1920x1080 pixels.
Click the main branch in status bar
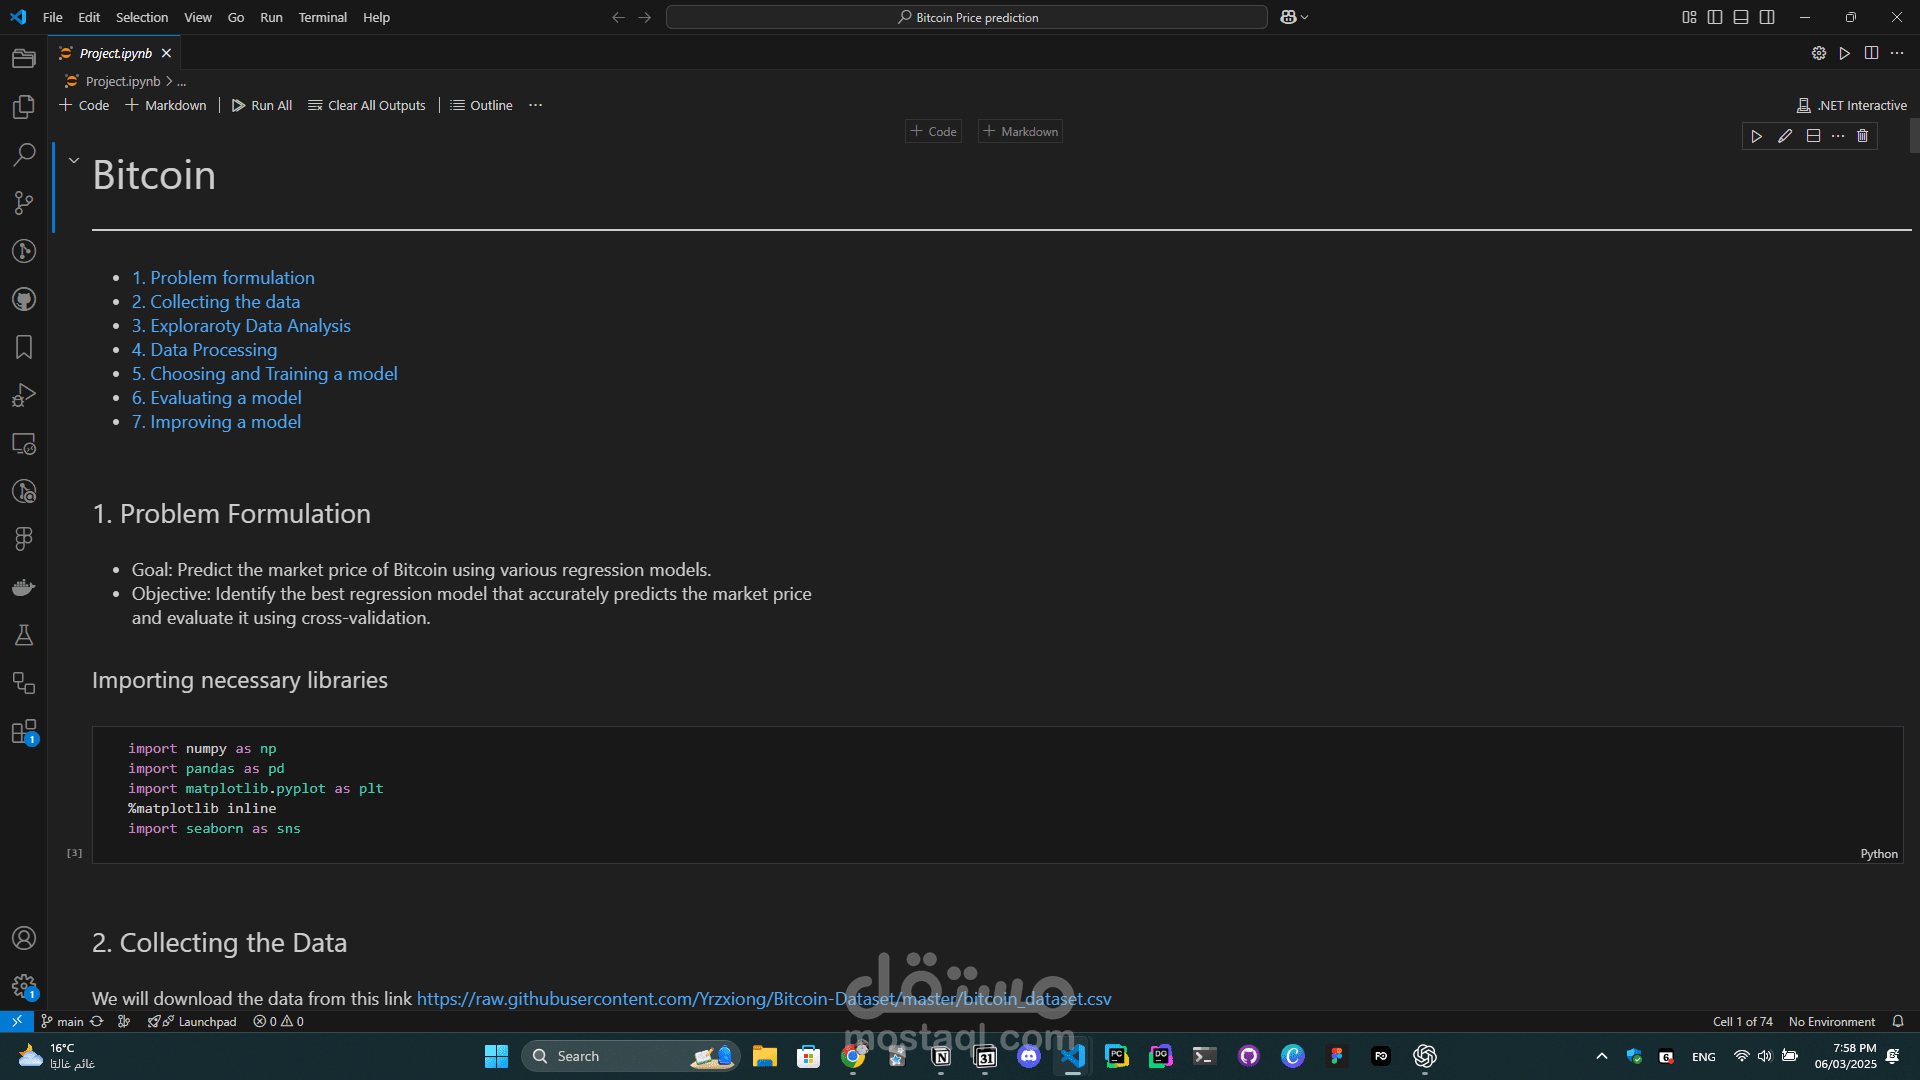click(x=62, y=1021)
